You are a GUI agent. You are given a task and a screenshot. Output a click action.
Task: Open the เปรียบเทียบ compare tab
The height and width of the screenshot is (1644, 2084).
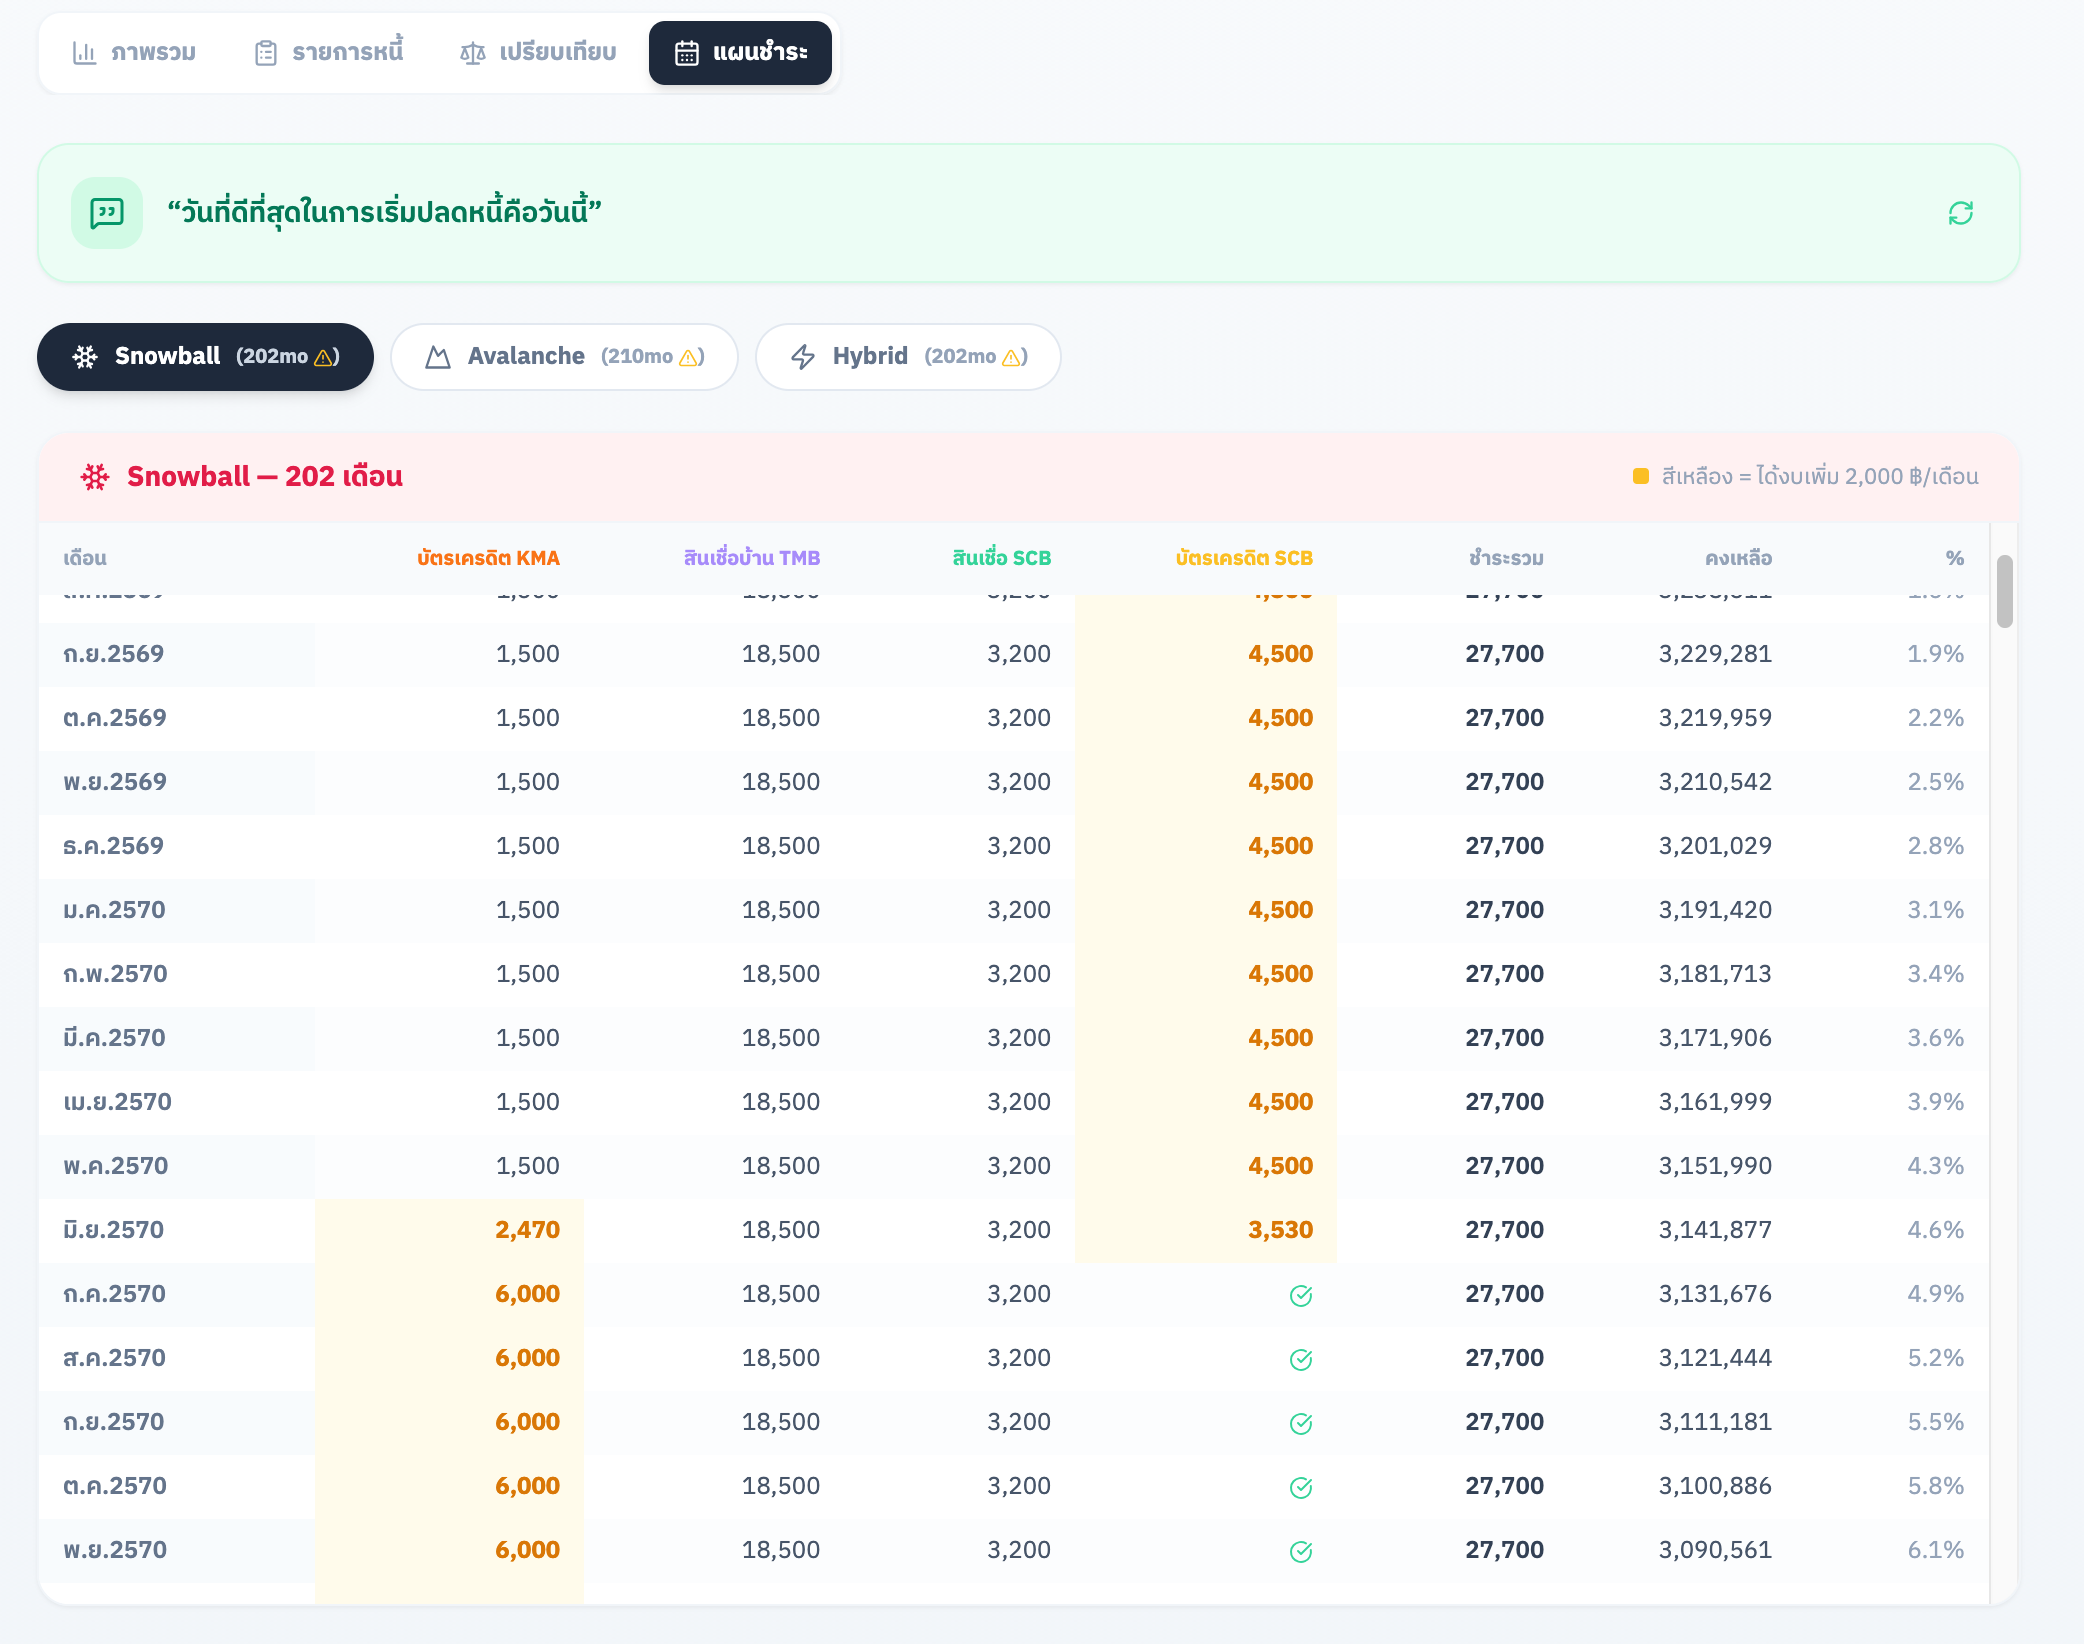[x=538, y=53]
